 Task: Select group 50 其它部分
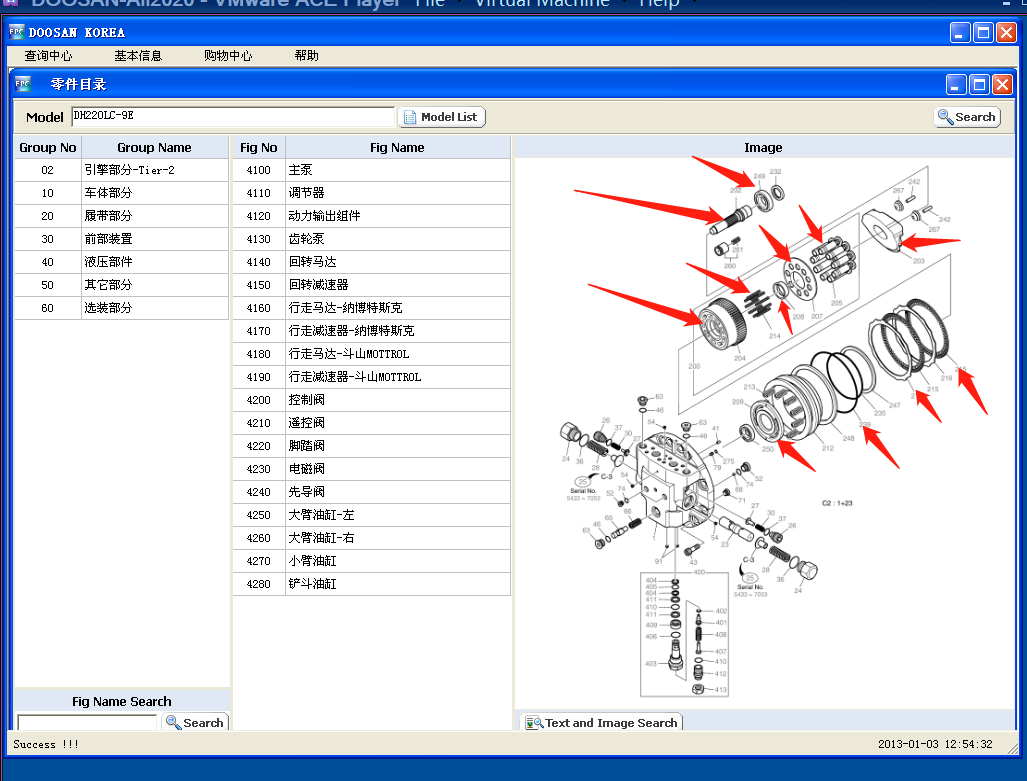pyautogui.click(x=121, y=285)
